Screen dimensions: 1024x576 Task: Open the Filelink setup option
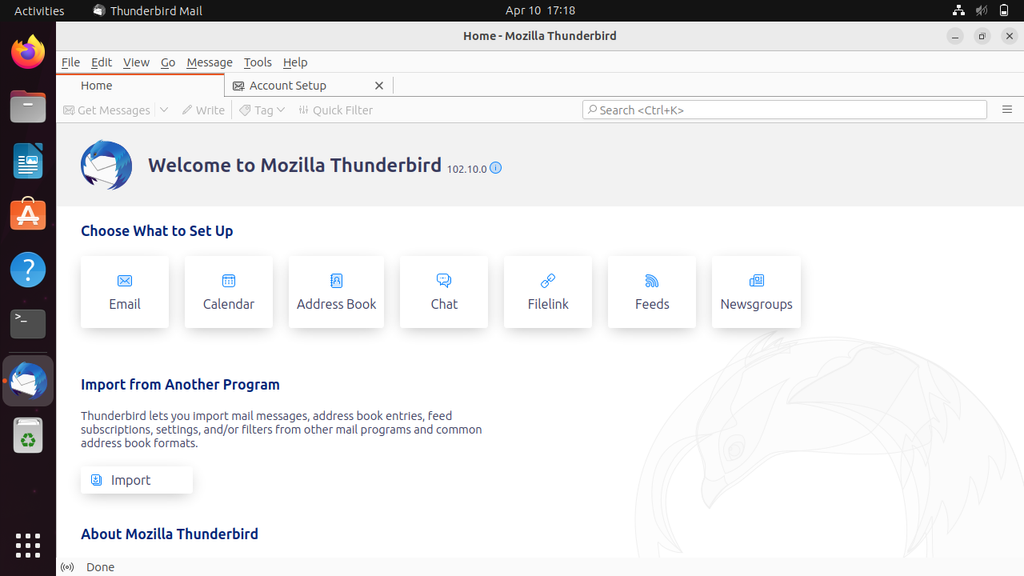click(x=547, y=291)
